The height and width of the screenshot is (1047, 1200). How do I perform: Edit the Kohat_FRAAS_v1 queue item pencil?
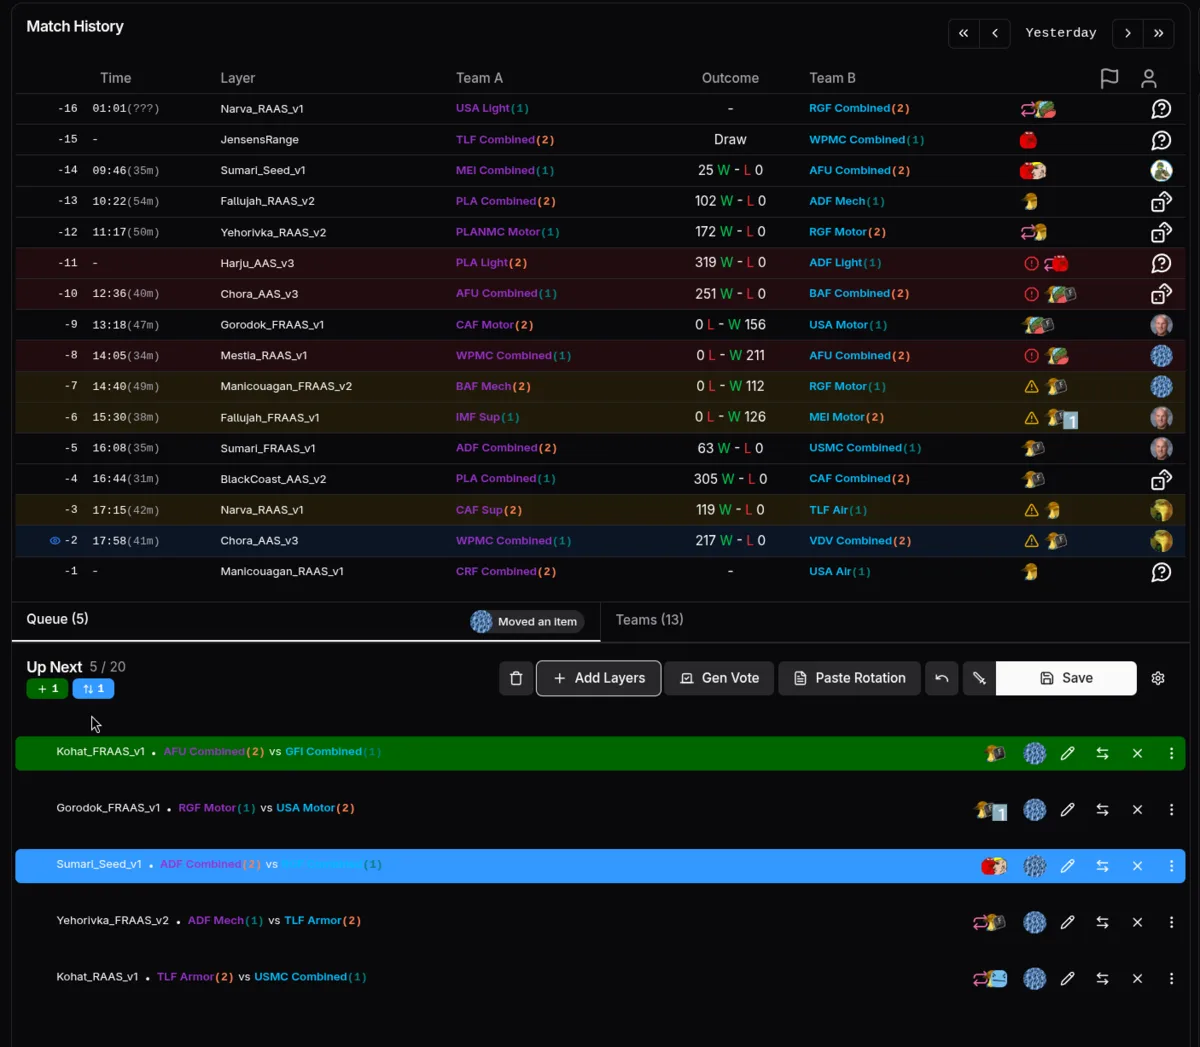(x=1068, y=753)
